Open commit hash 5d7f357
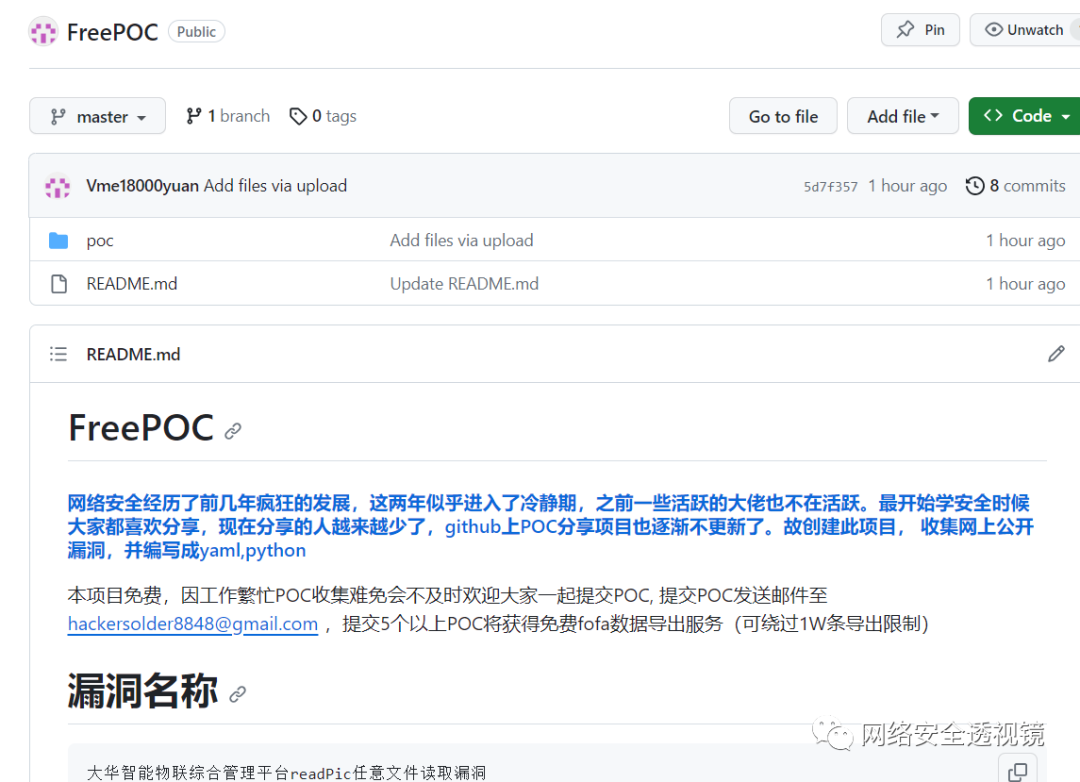 (x=830, y=187)
